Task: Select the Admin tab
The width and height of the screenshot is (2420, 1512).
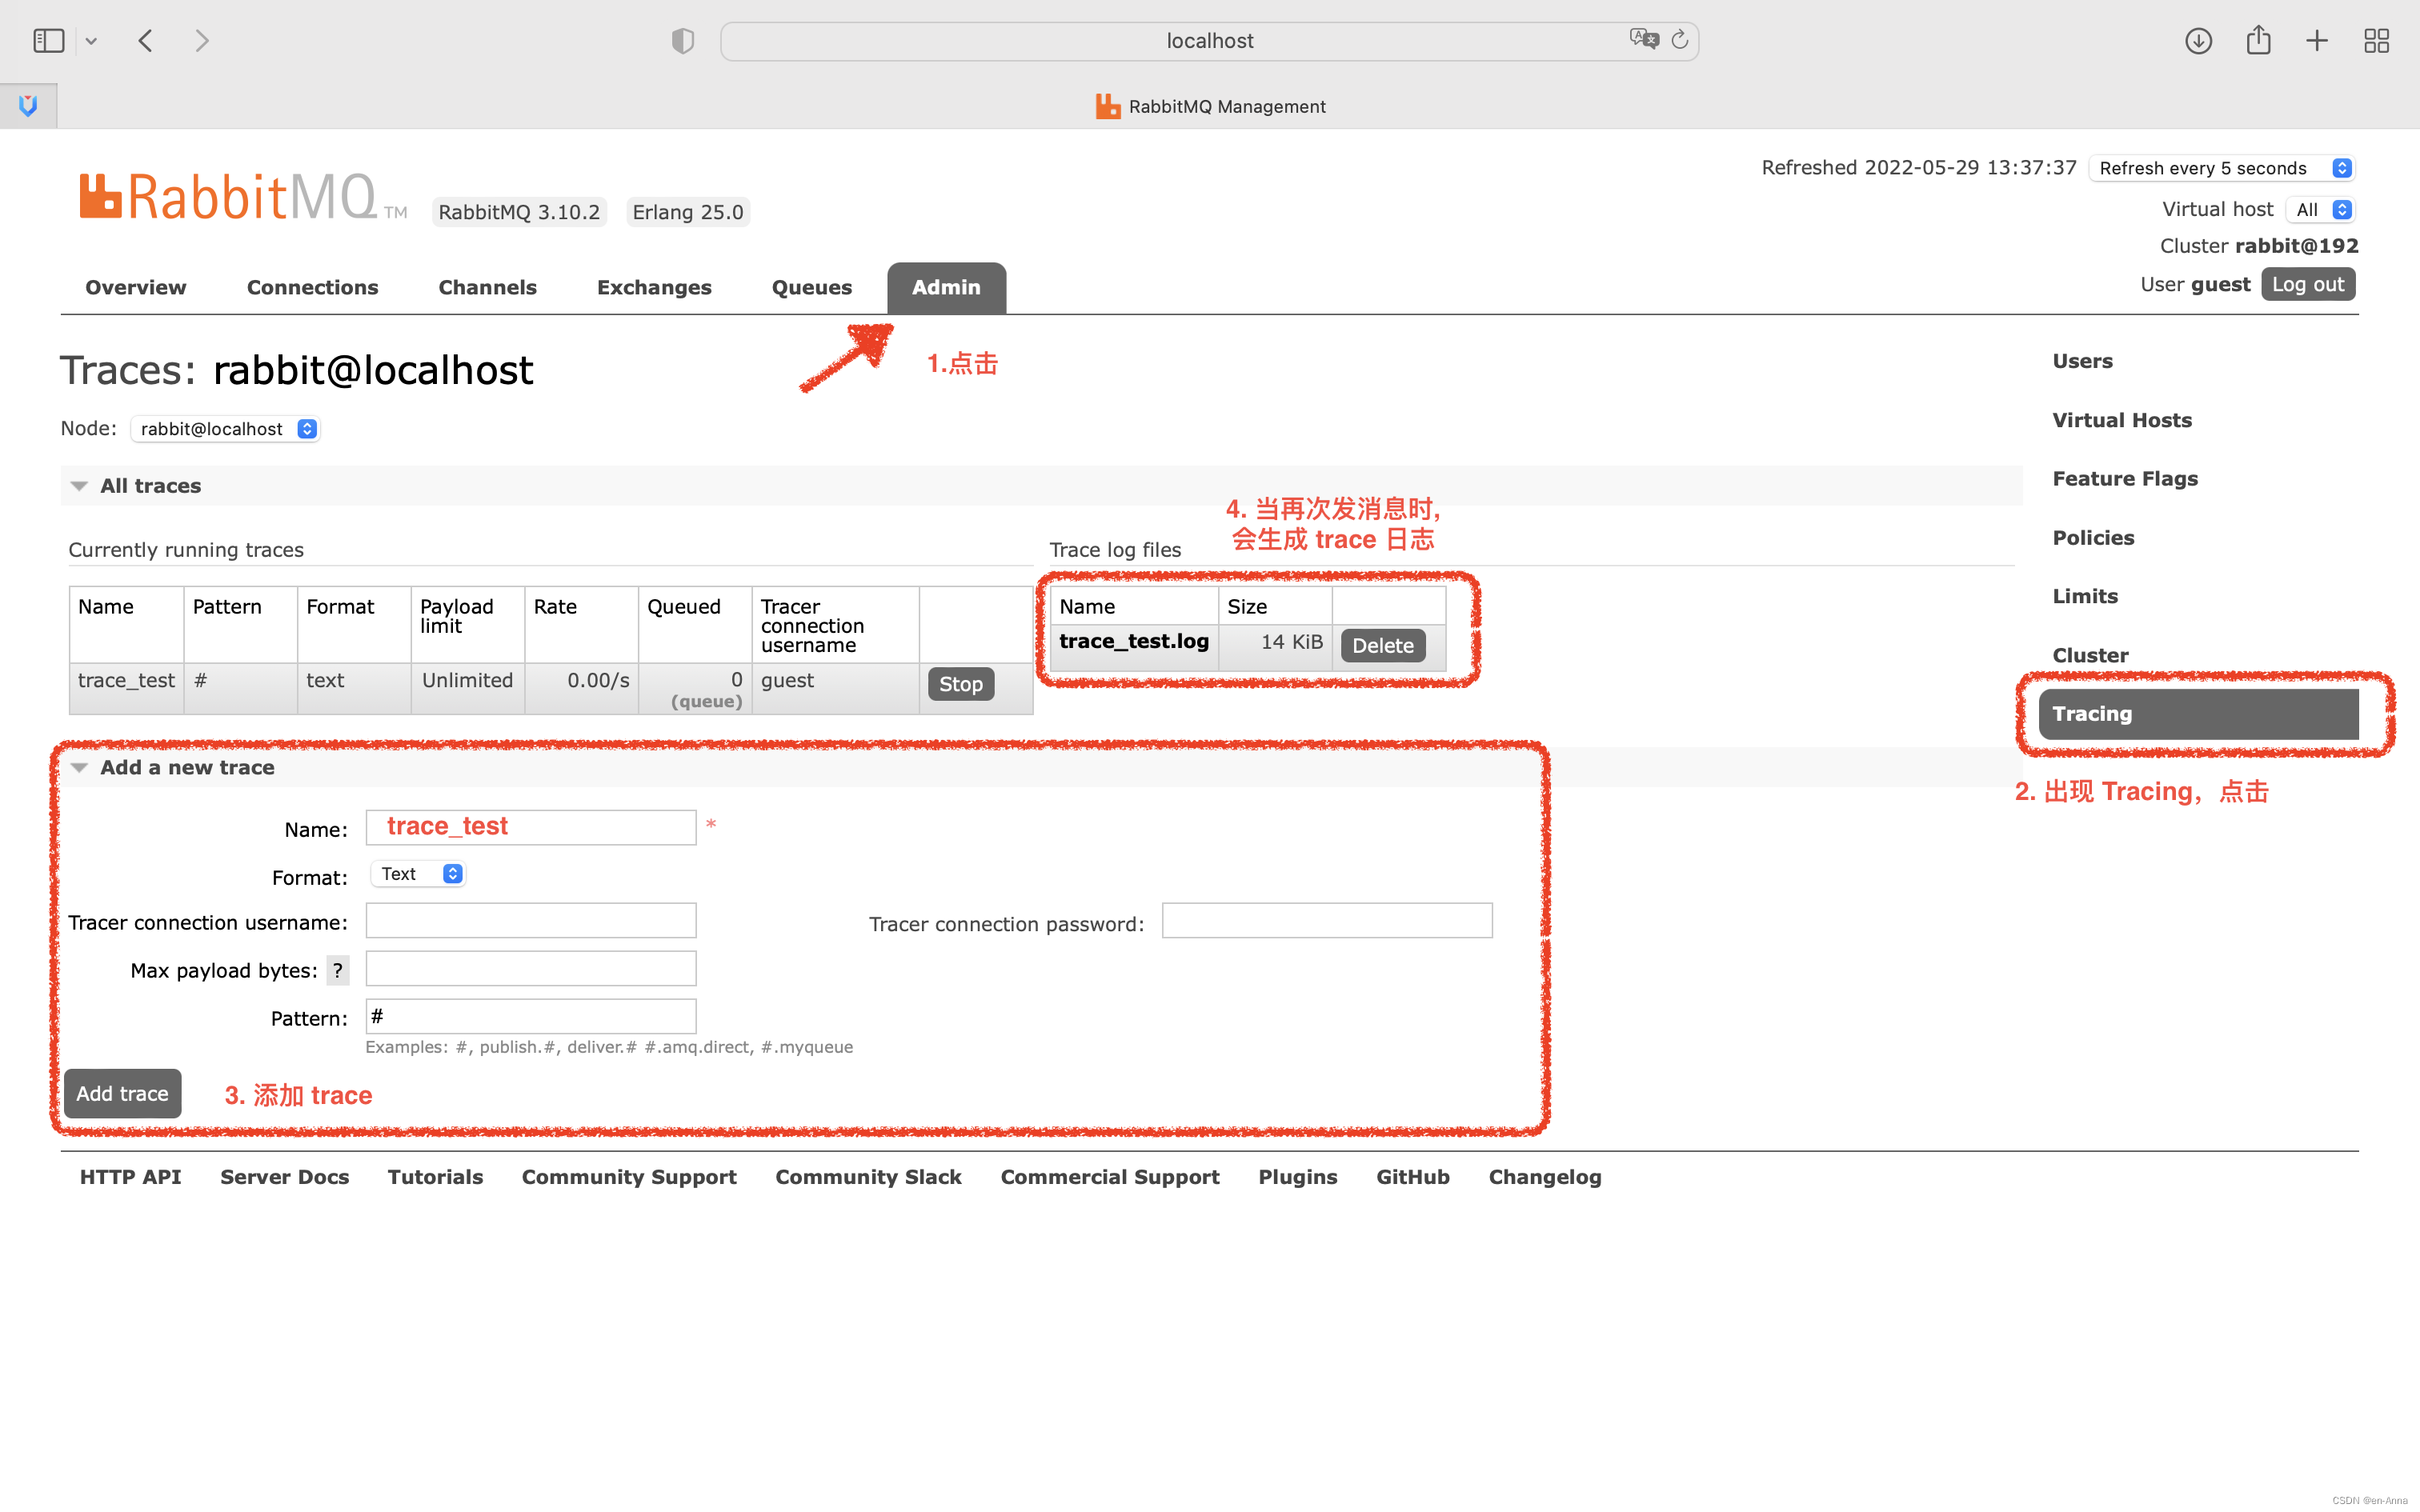Action: [946, 288]
